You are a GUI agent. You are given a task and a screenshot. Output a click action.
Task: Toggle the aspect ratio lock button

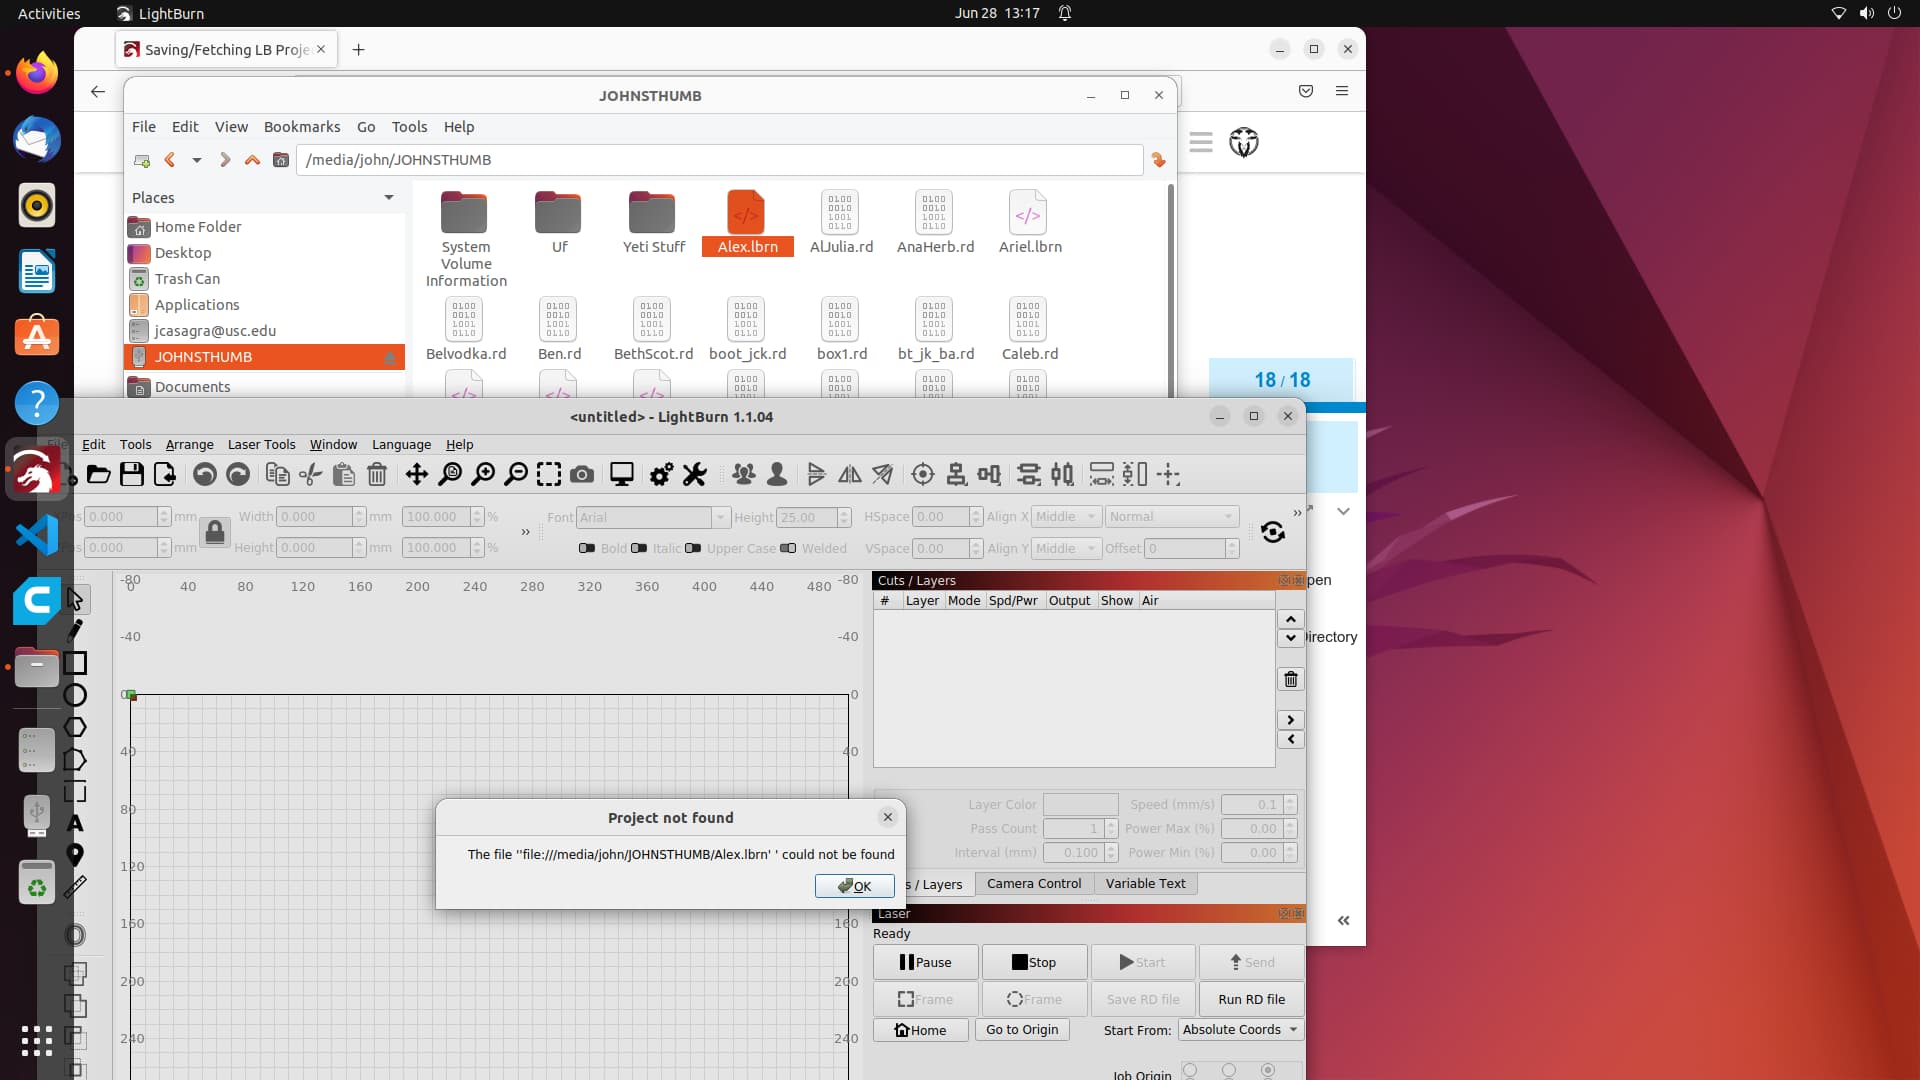click(215, 532)
